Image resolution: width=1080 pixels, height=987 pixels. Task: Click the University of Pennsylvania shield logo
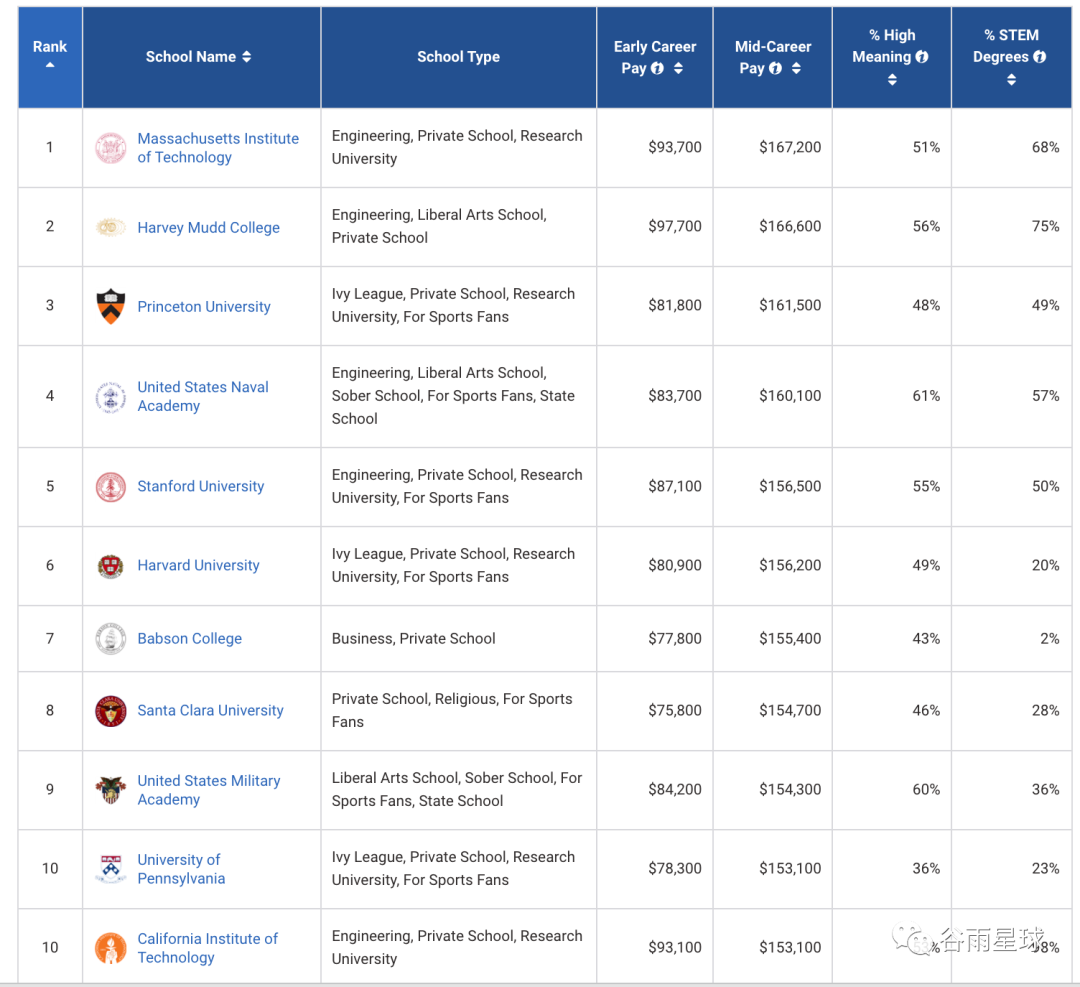pyautogui.click(x=110, y=869)
